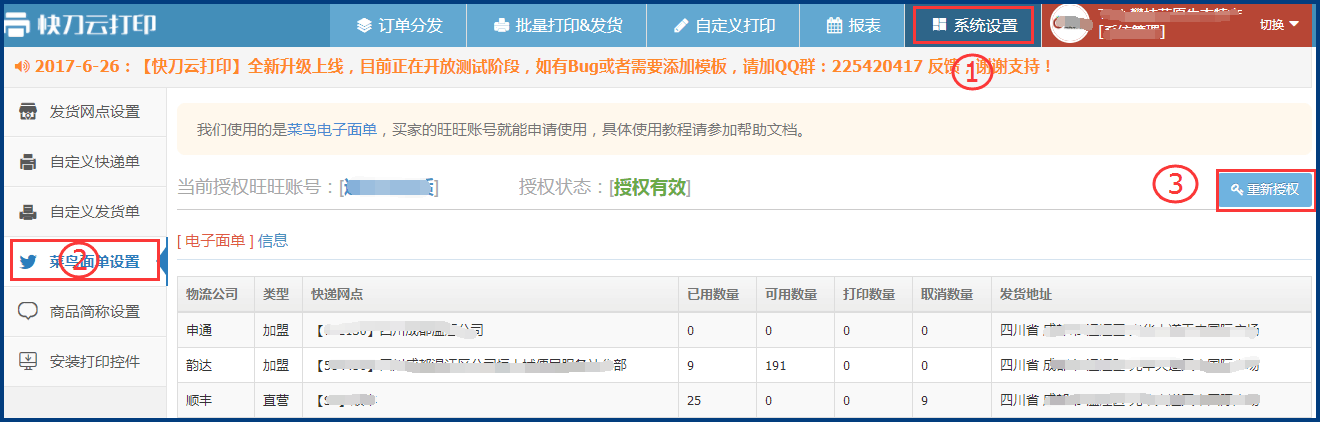Click the user avatar picture

(x=1069, y=25)
